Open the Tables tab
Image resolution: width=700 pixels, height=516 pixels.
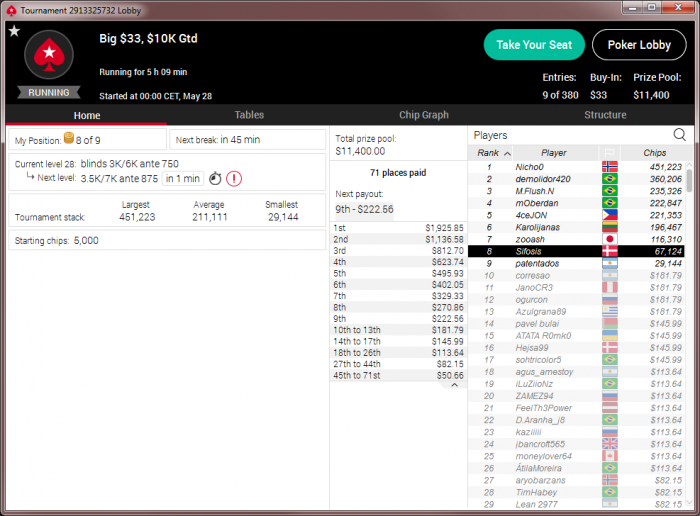[249, 115]
